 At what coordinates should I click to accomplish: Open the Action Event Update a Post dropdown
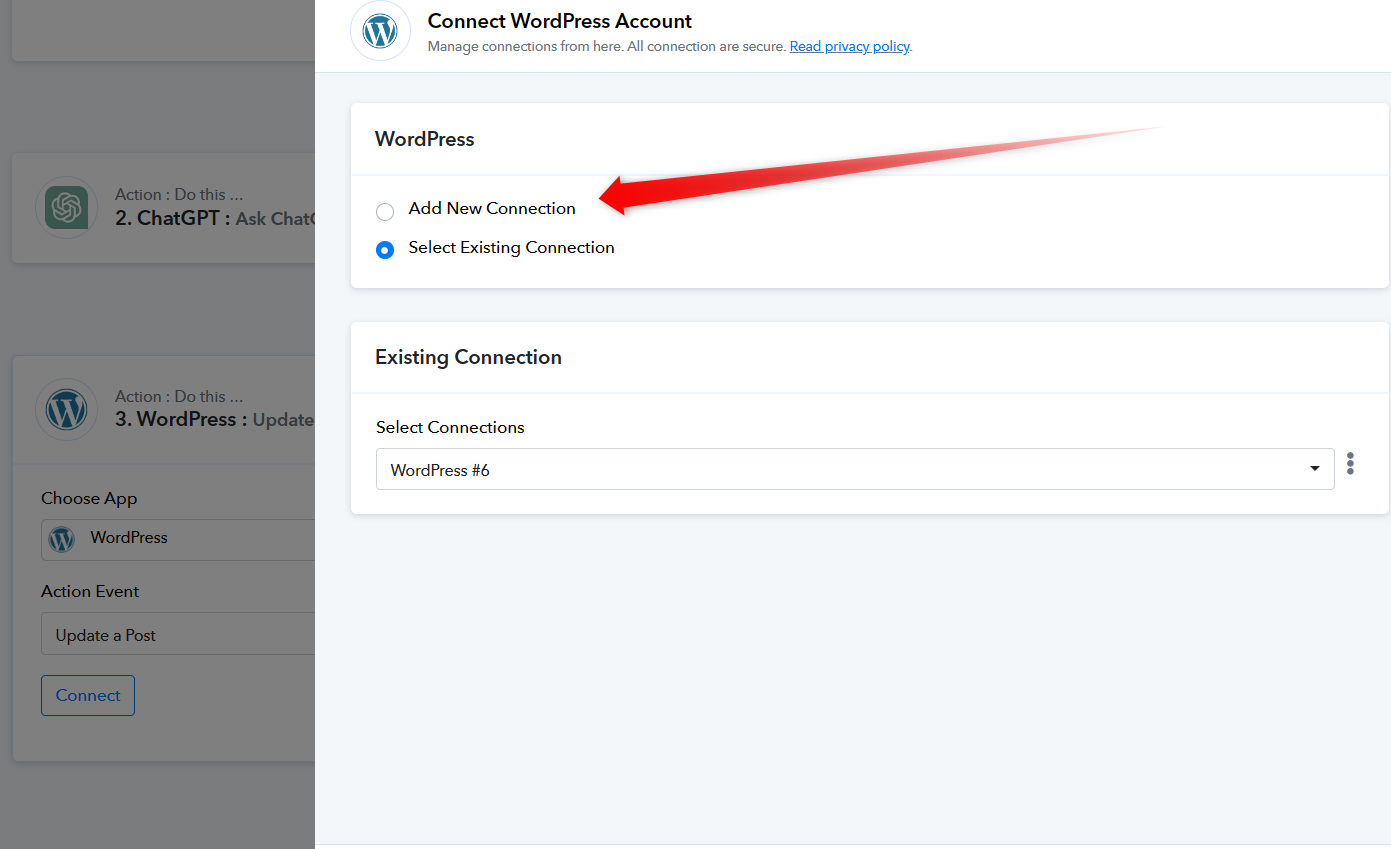178,634
